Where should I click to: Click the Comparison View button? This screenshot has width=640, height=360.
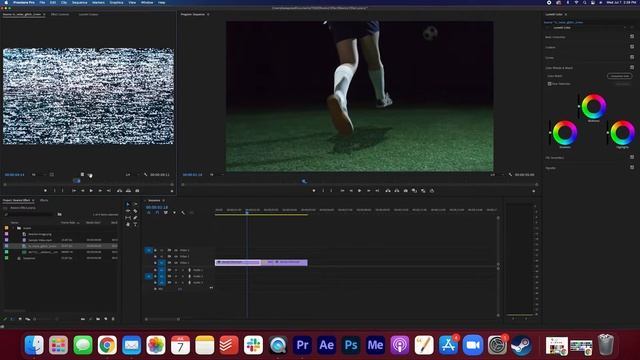[620, 76]
